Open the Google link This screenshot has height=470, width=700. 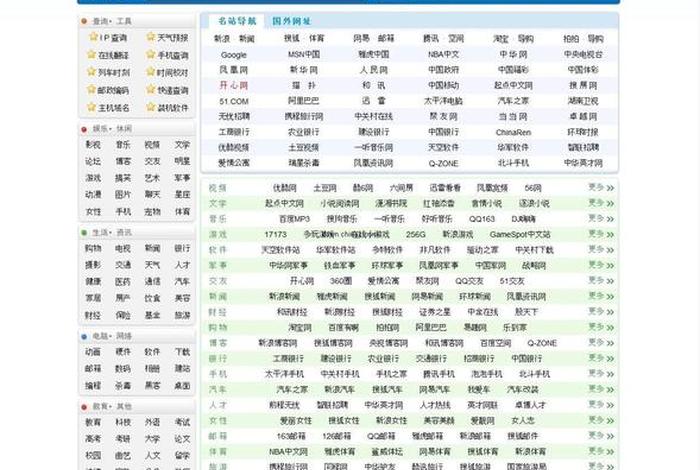click(233, 55)
